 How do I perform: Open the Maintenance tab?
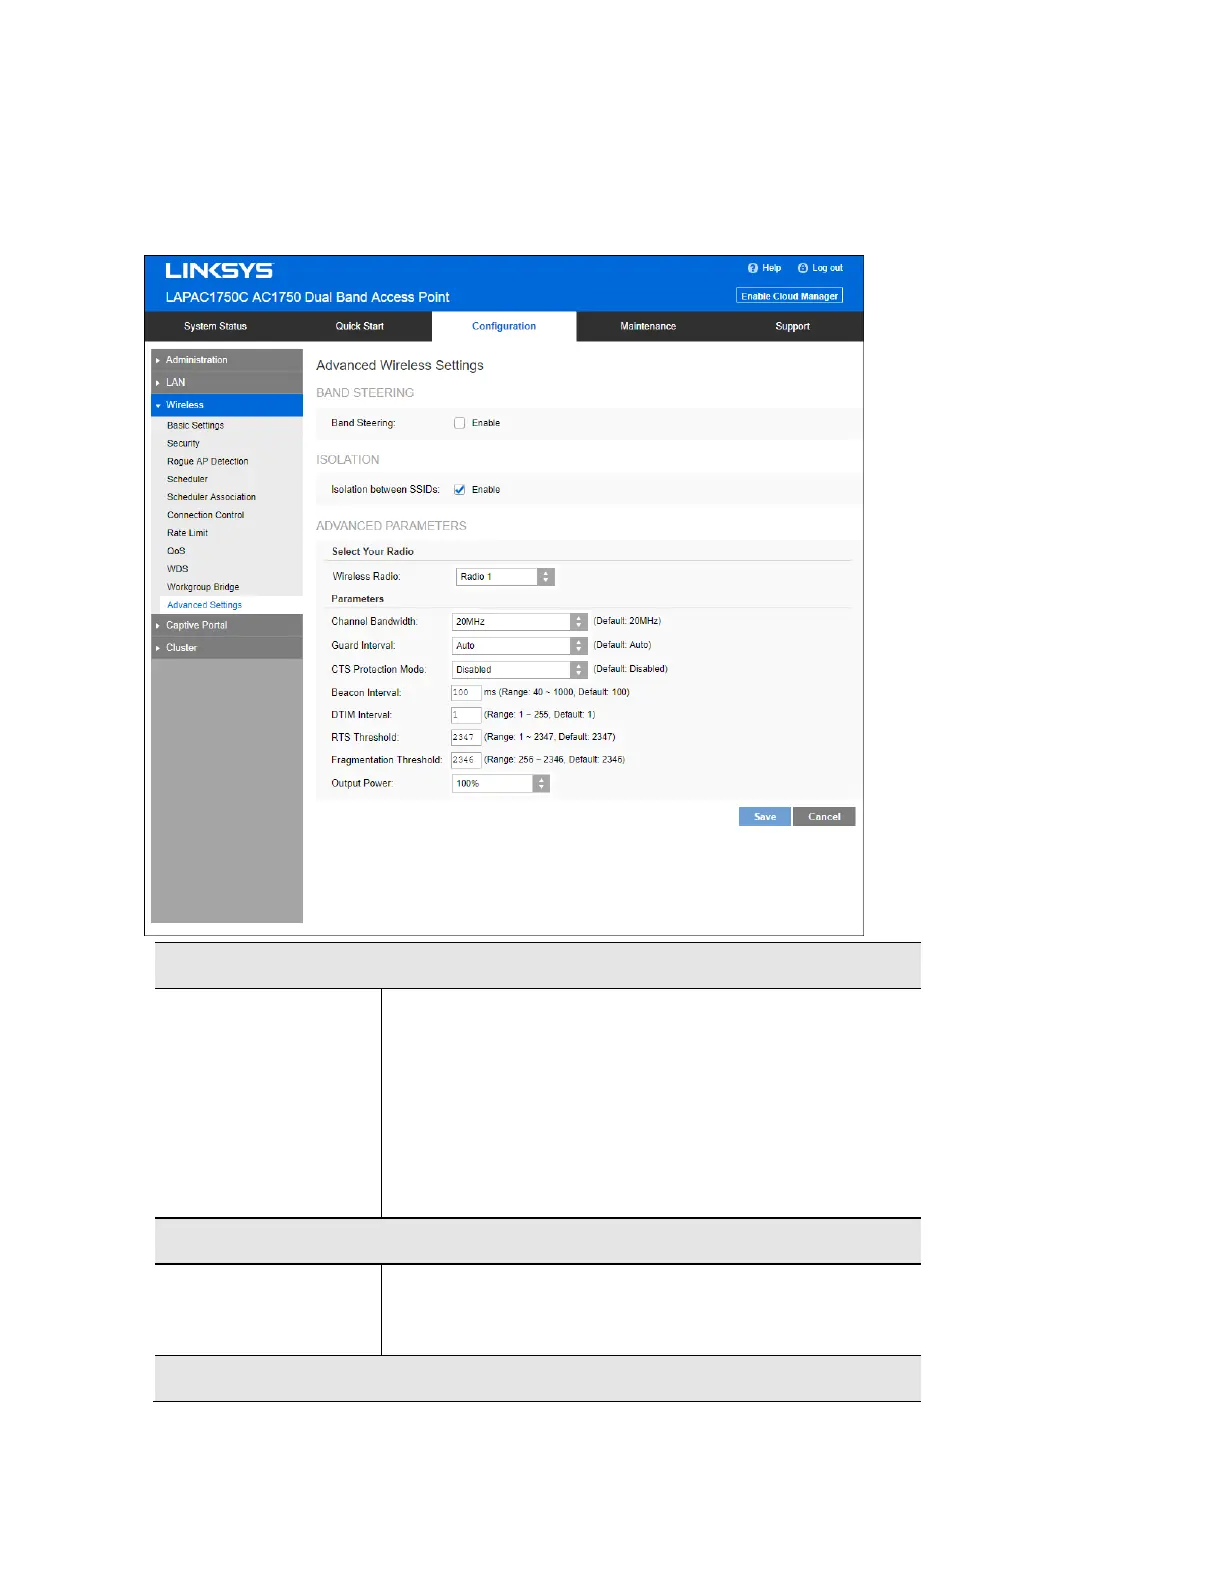click(648, 326)
